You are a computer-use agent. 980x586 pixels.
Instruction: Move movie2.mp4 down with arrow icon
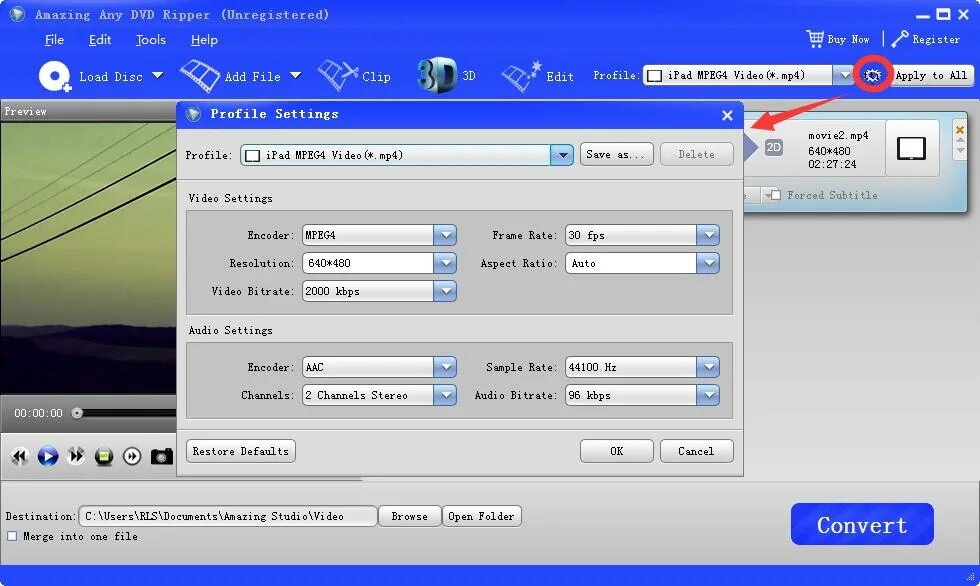(x=960, y=151)
